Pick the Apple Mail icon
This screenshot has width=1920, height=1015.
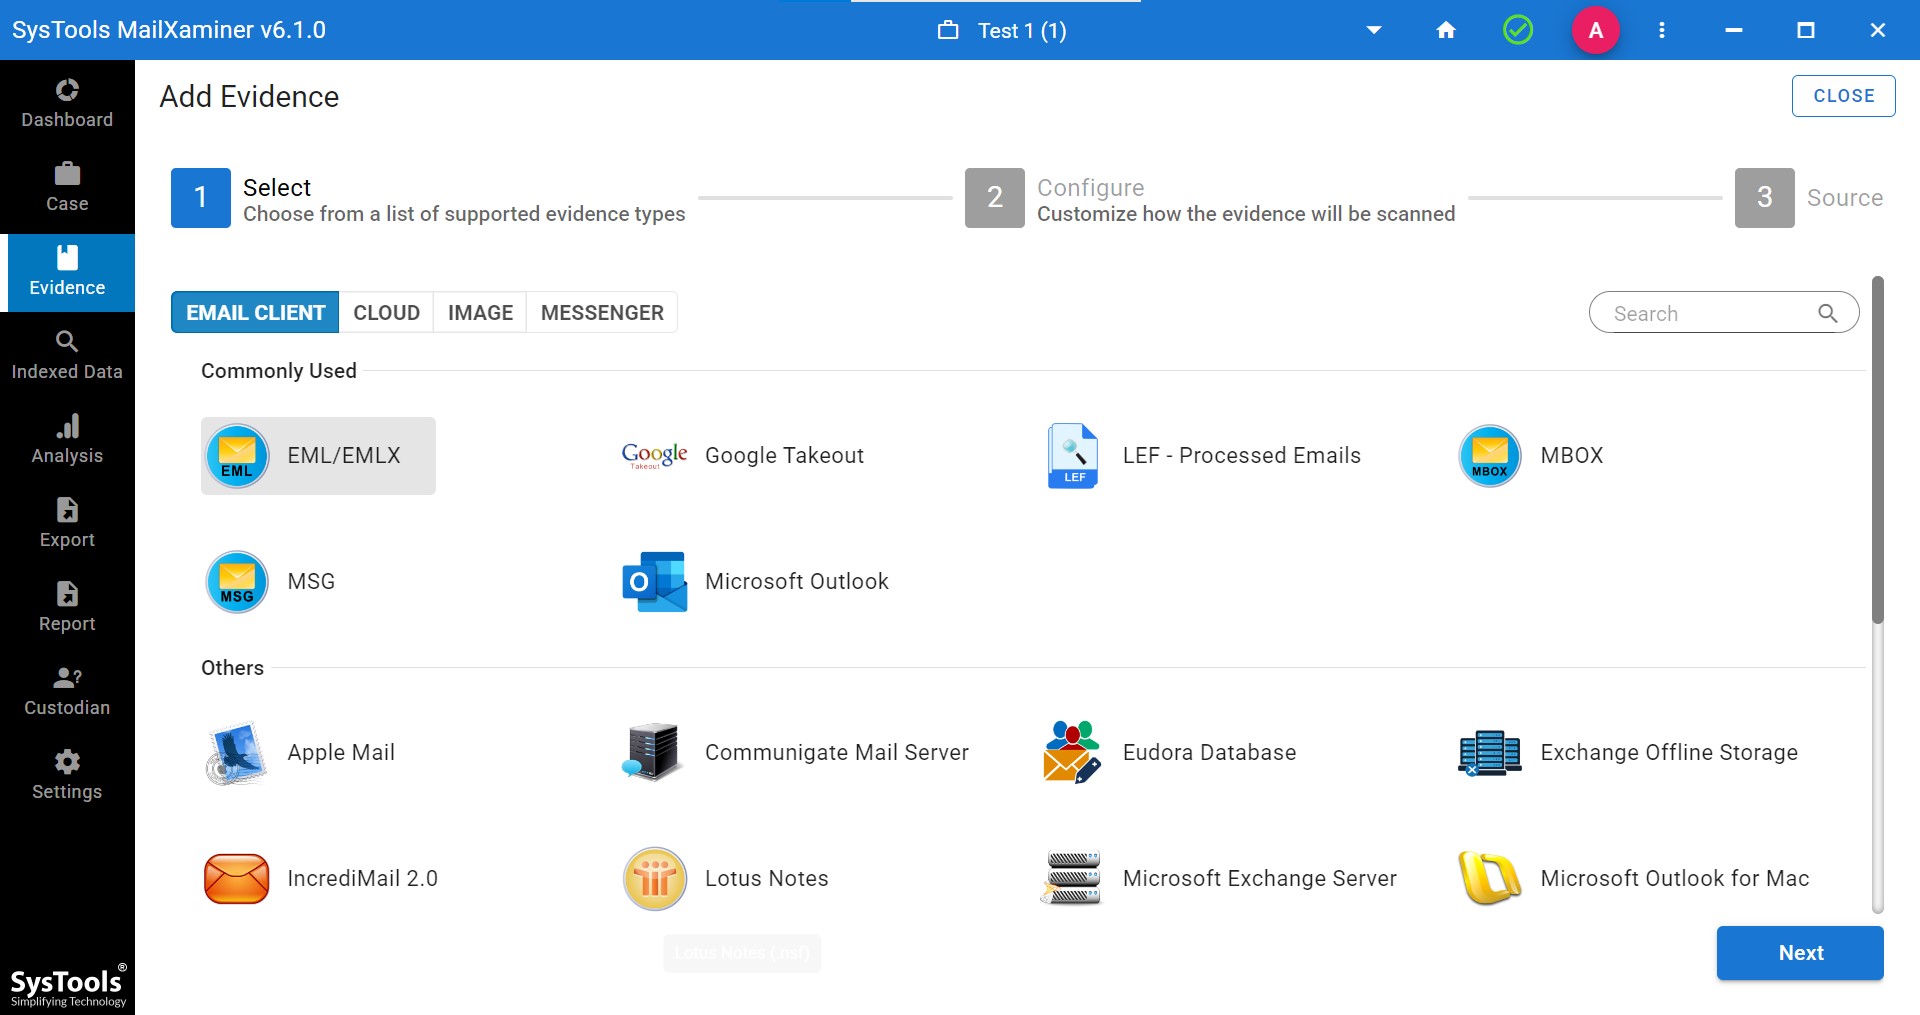pyautogui.click(x=237, y=753)
